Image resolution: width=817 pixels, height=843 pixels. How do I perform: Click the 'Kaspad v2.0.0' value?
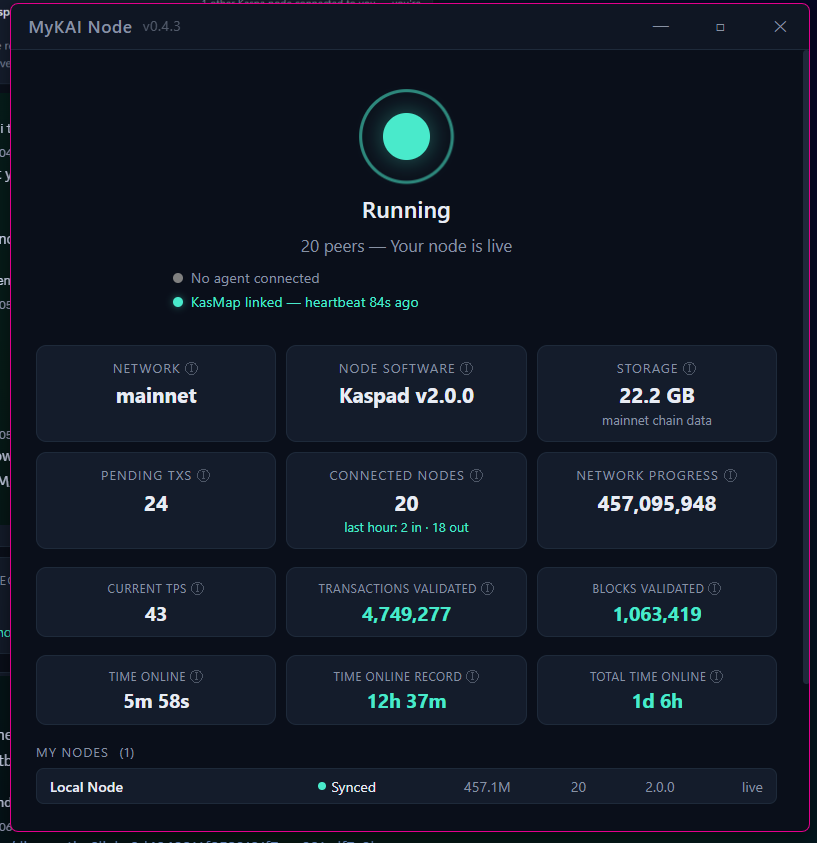[x=406, y=396]
